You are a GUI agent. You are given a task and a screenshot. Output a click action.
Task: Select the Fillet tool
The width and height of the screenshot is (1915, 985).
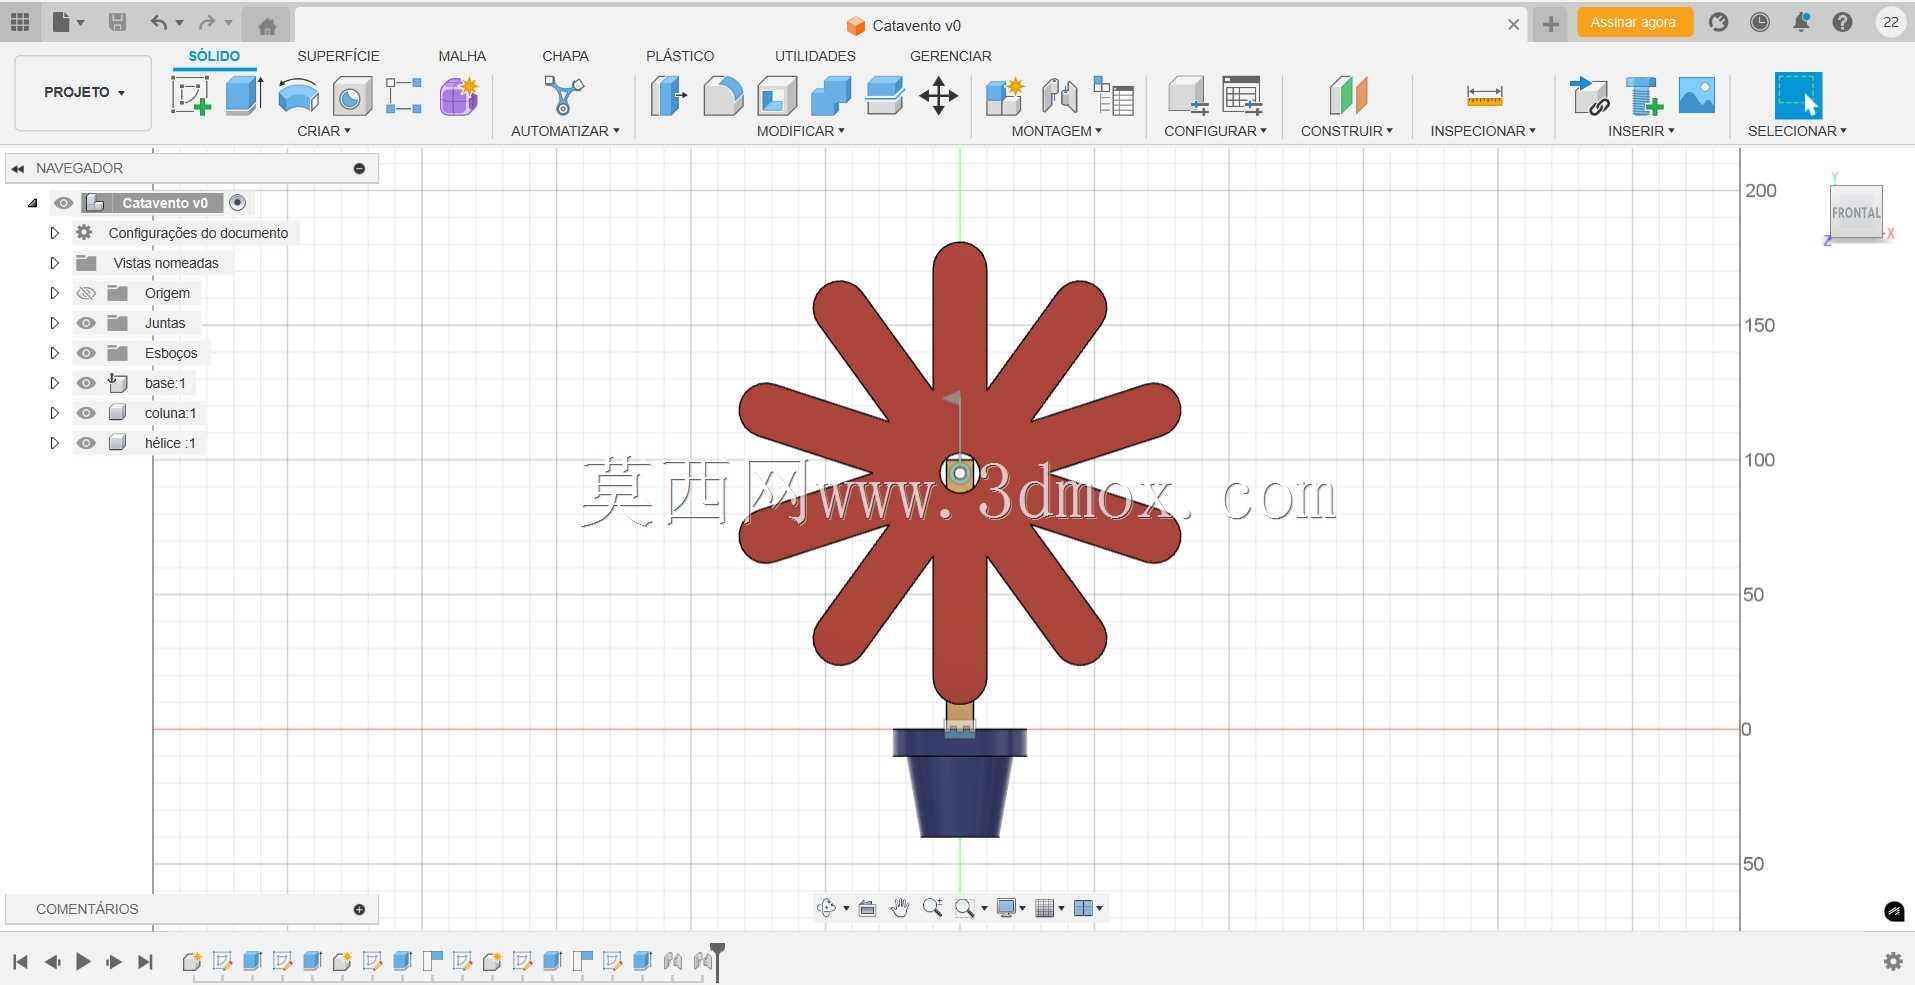723,96
